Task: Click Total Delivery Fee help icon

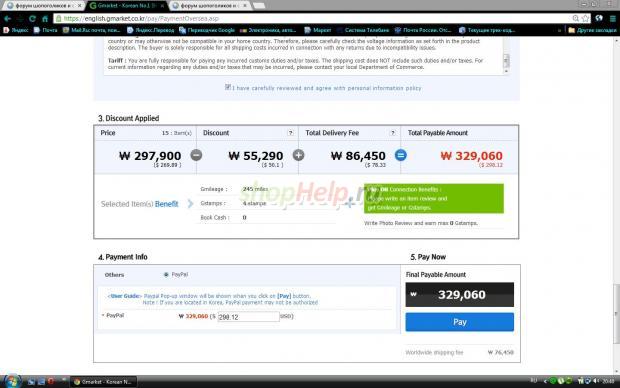Action: (393, 133)
